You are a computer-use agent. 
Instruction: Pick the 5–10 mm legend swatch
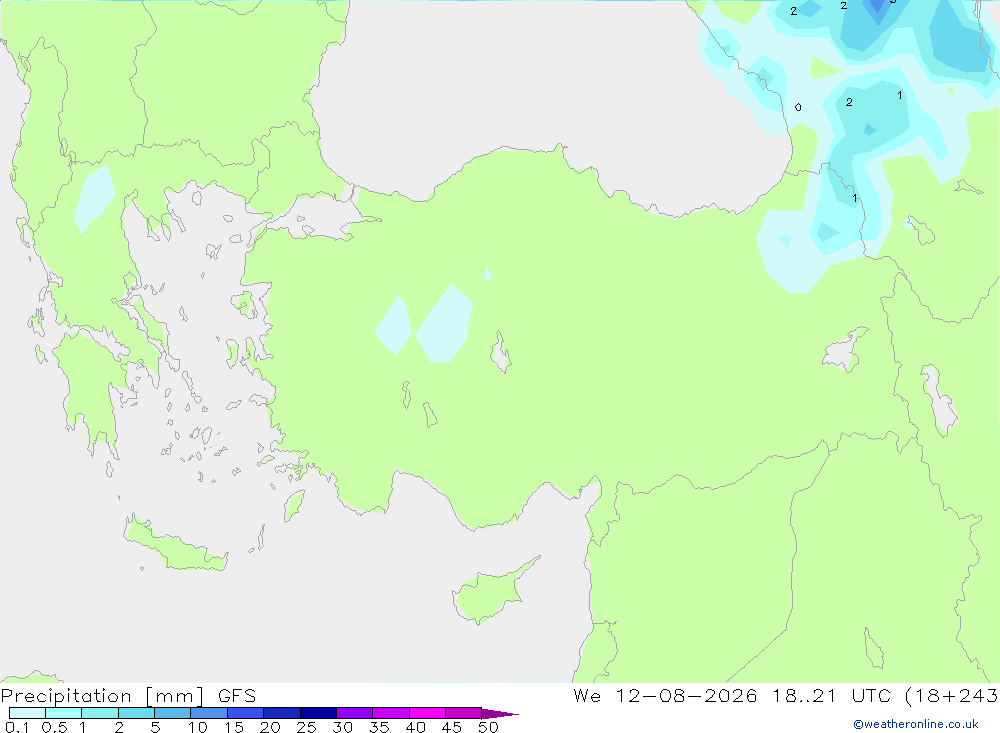[x=172, y=713]
